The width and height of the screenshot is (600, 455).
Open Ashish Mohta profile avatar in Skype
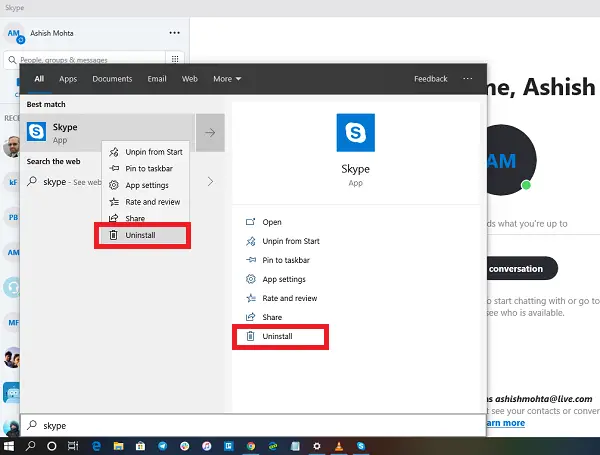click(x=15, y=34)
